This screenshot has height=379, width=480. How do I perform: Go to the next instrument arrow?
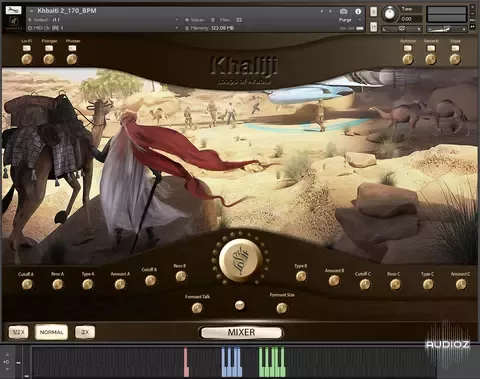[x=330, y=11]
